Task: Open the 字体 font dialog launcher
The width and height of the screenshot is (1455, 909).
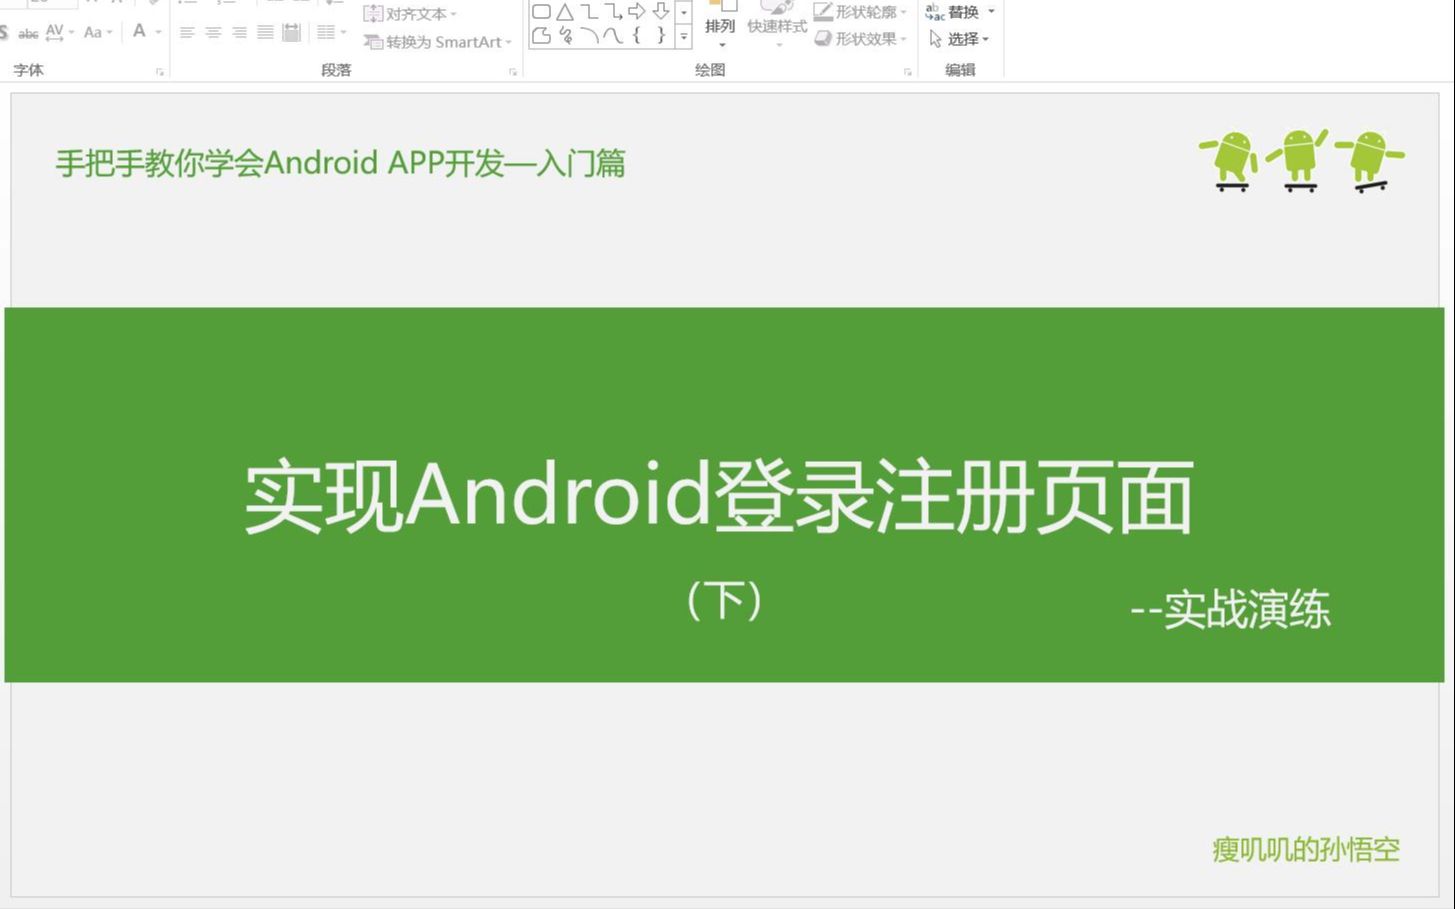Action: tap(159, 72)
